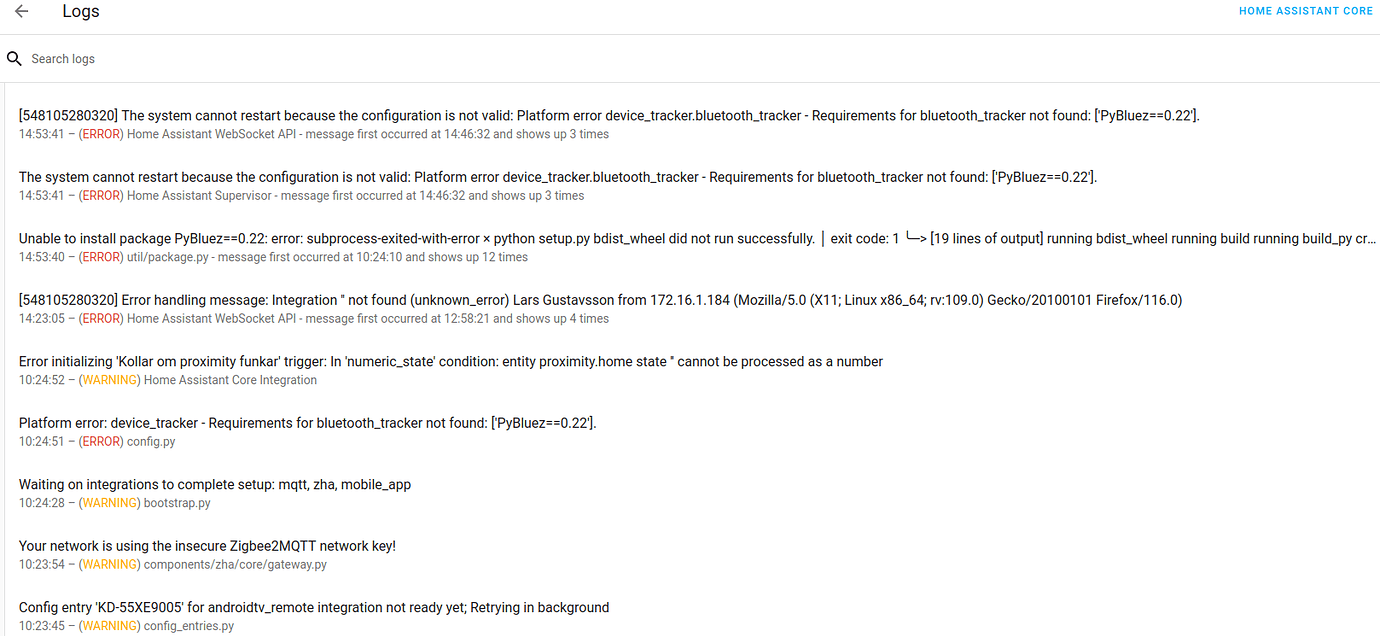This screenshot has height=636, width=1380.
Task: Focus the Search logs input field
Action: click(400, 59)
